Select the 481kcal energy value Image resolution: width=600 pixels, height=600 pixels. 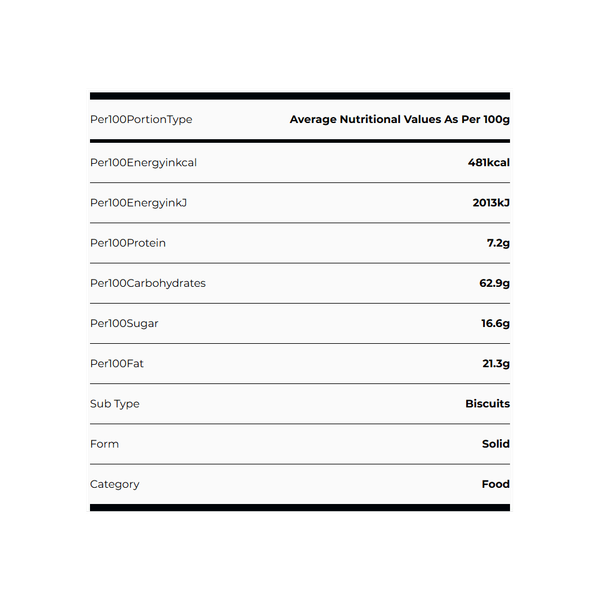[488, 162]
